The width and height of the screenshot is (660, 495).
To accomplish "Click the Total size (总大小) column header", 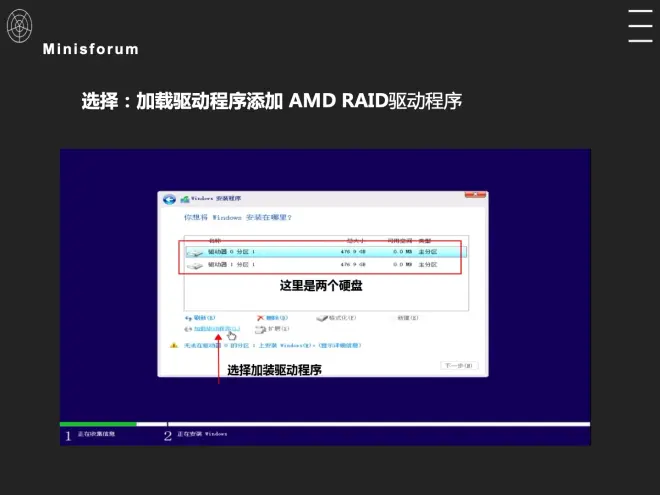I will point(356,241).
